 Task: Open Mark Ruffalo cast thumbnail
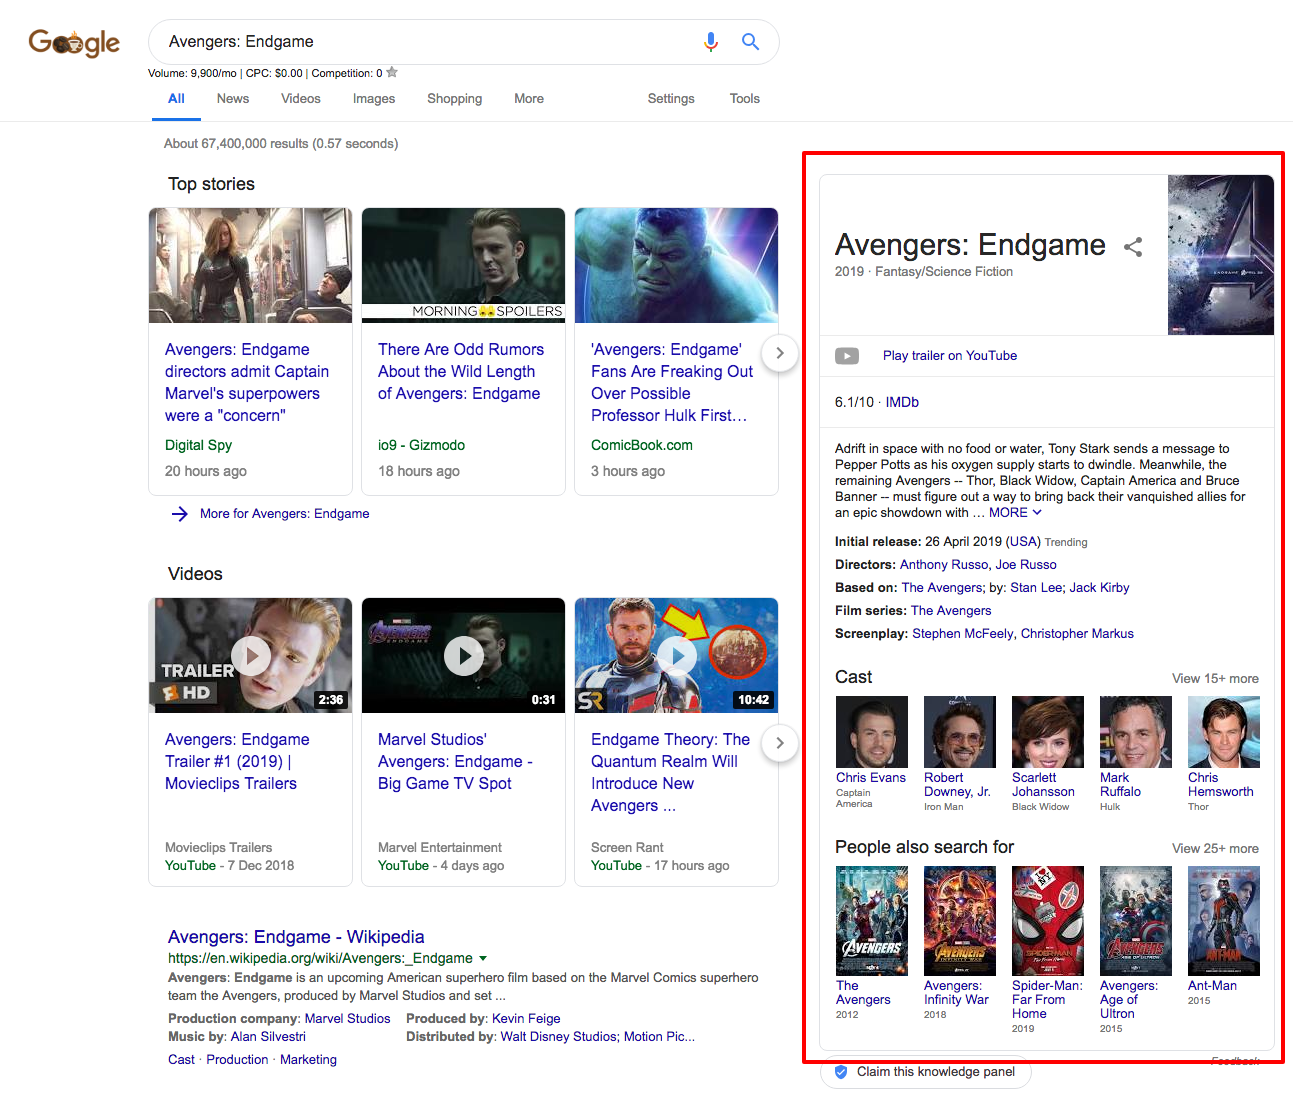1136,732
